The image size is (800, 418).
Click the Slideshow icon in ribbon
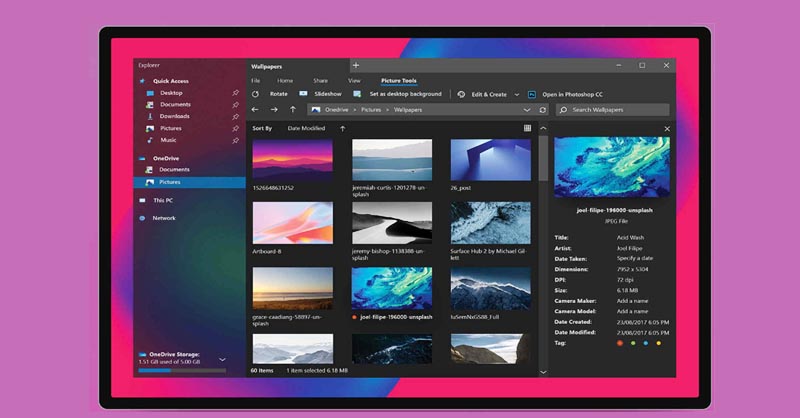[304, 94]
